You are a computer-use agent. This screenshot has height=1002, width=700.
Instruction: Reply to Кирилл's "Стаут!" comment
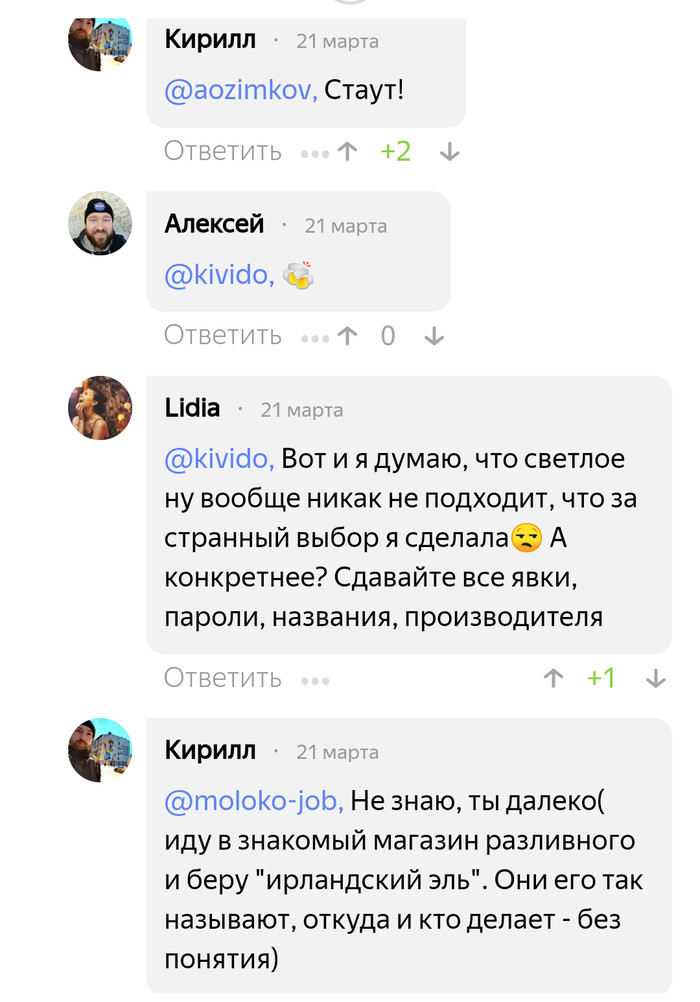[x=223, y=152]
